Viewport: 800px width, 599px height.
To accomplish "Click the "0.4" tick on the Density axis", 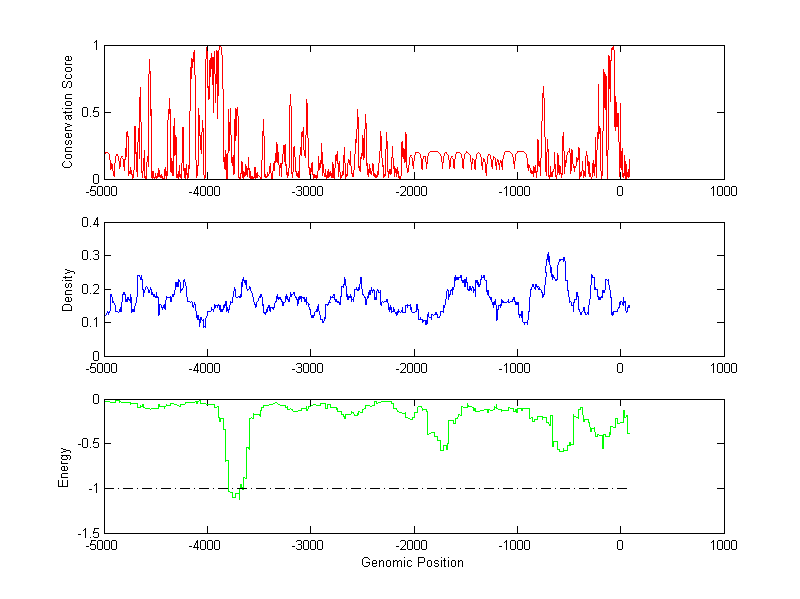I will tap(87, 223).
